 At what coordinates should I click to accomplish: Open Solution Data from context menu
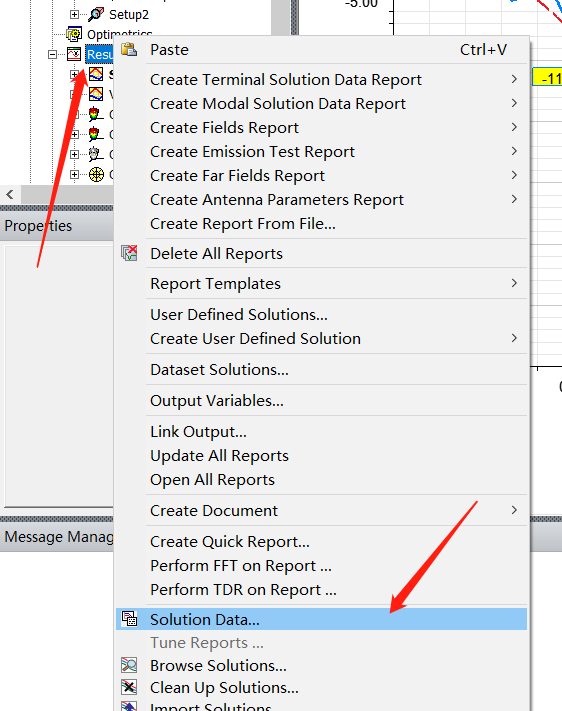(322, 619)
